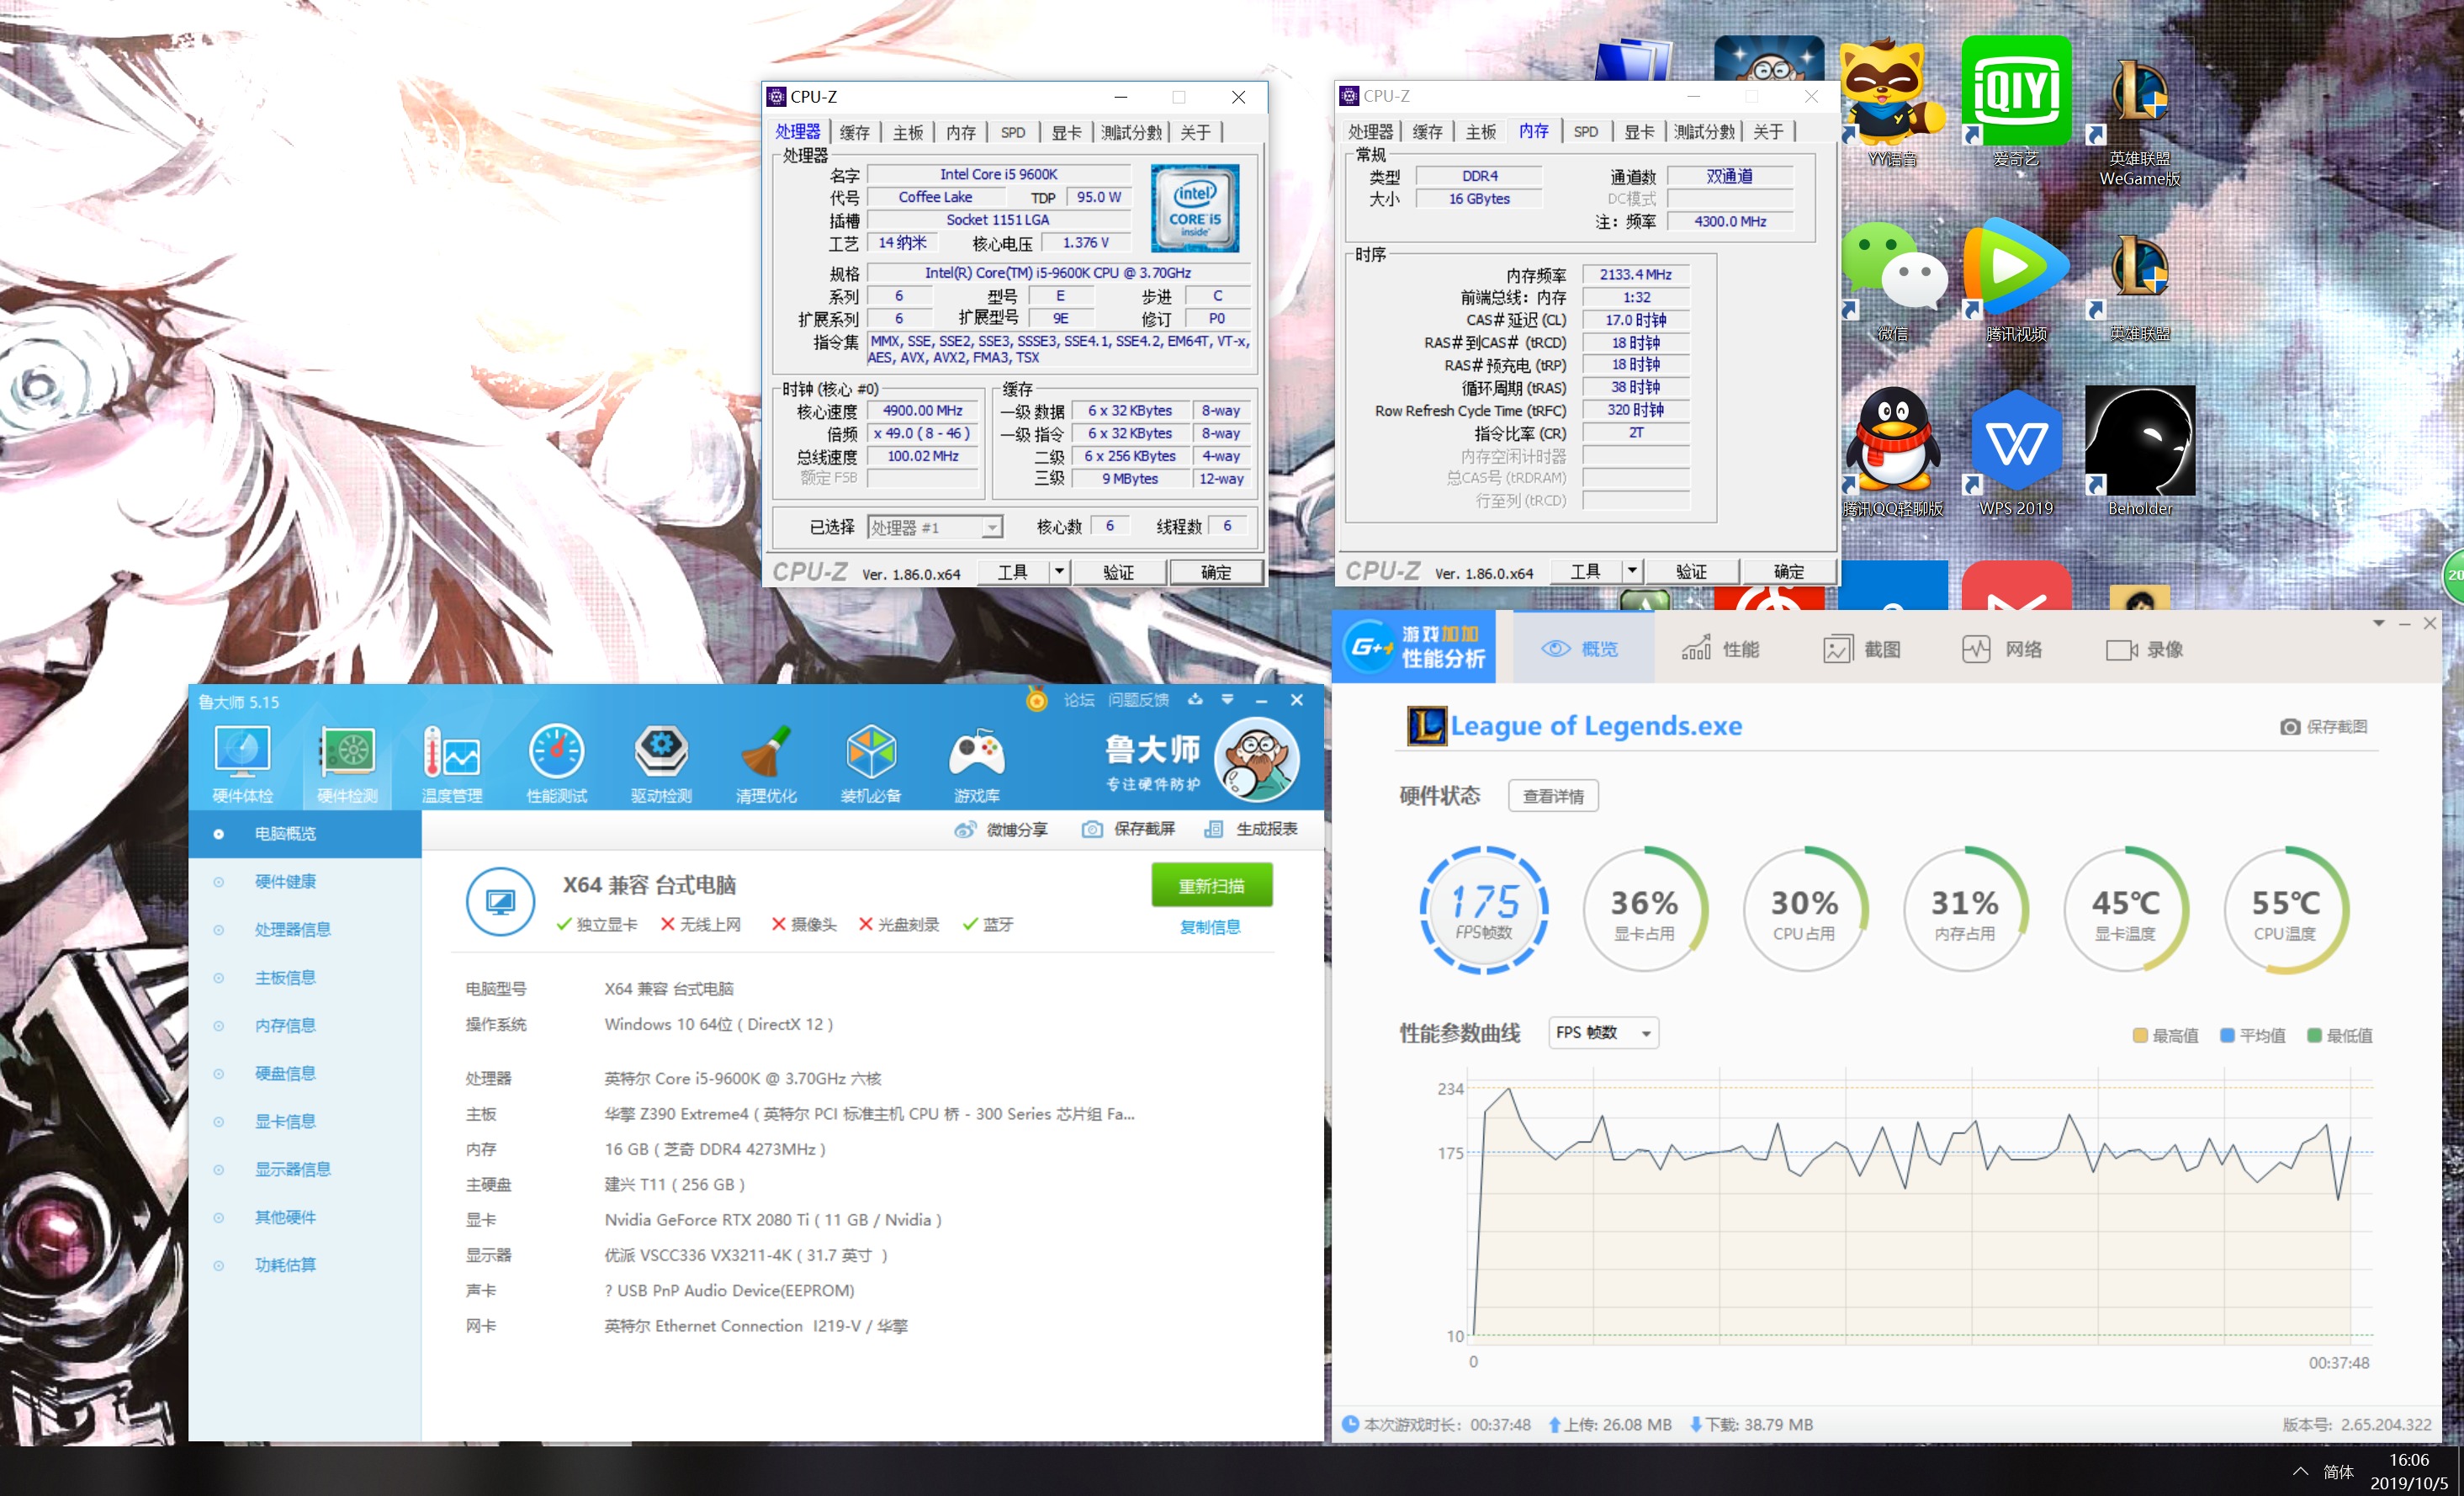The image size is (2464, 1496).
Task: Open YY语音 desktop icon
Action: [1892, 100]
